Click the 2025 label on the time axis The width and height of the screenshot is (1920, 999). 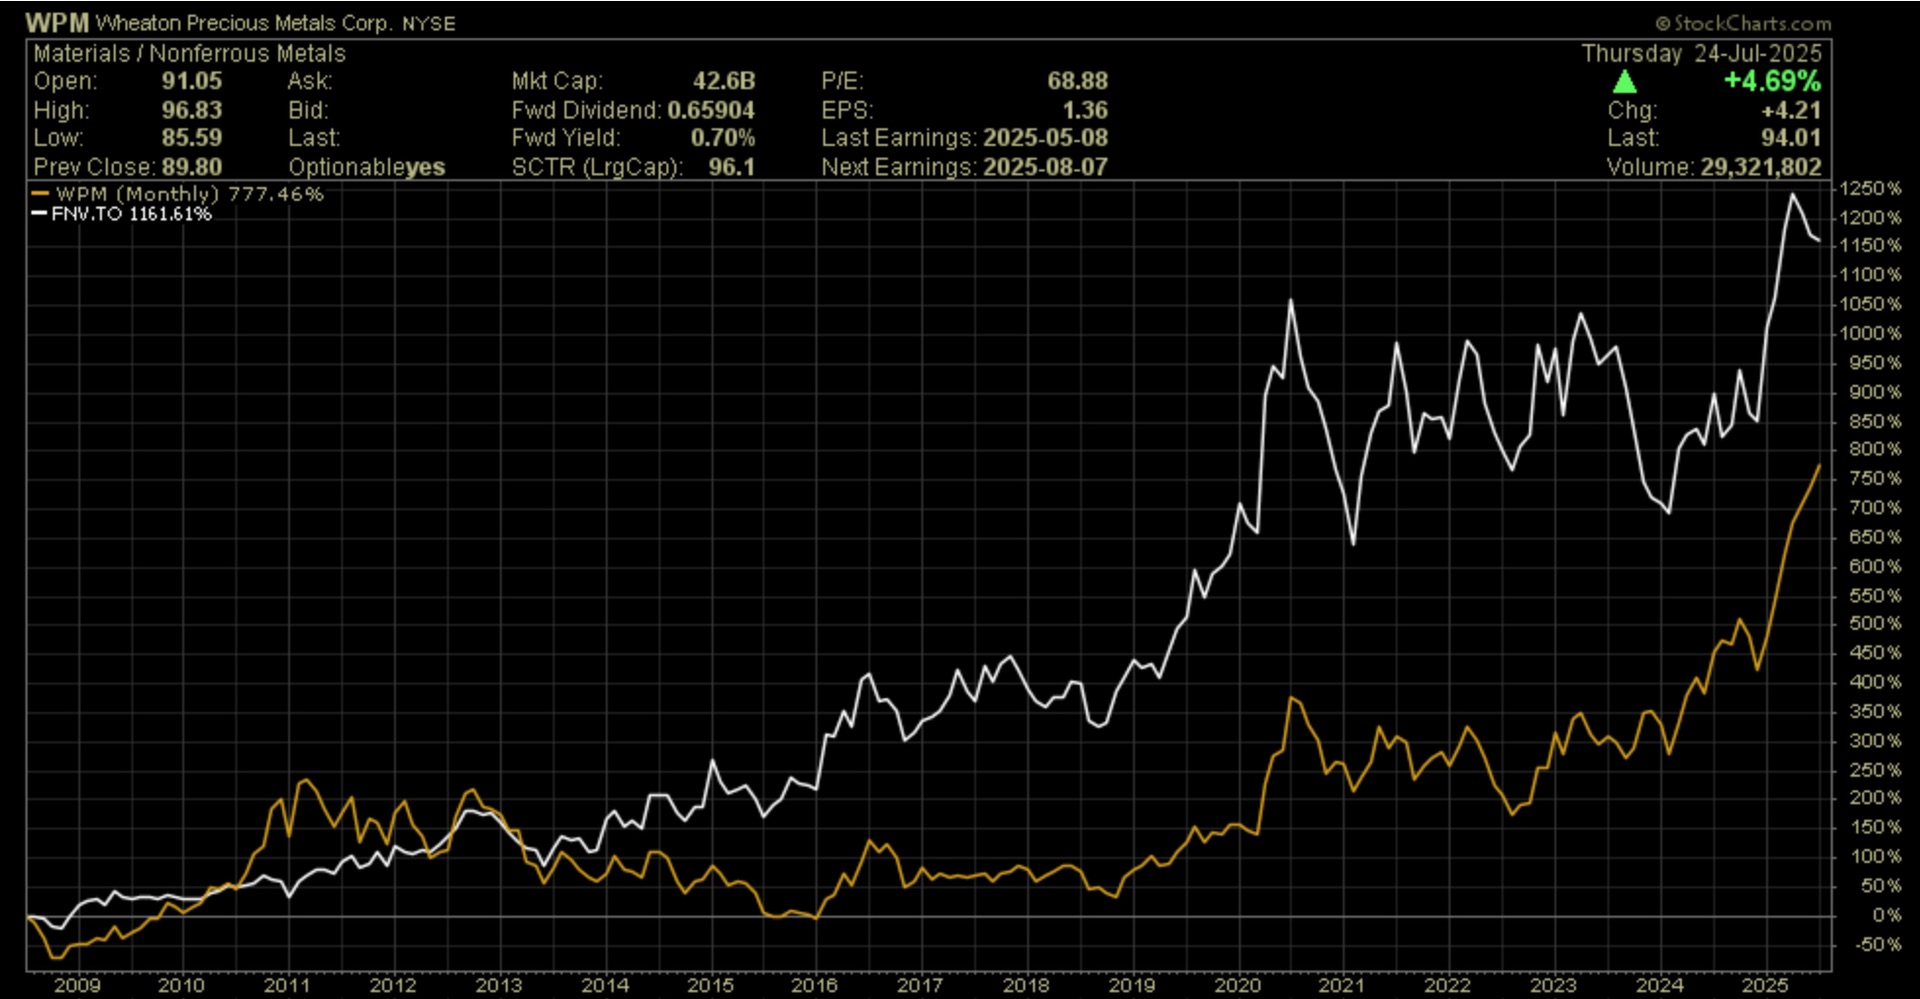click(x=1765, y=985)
